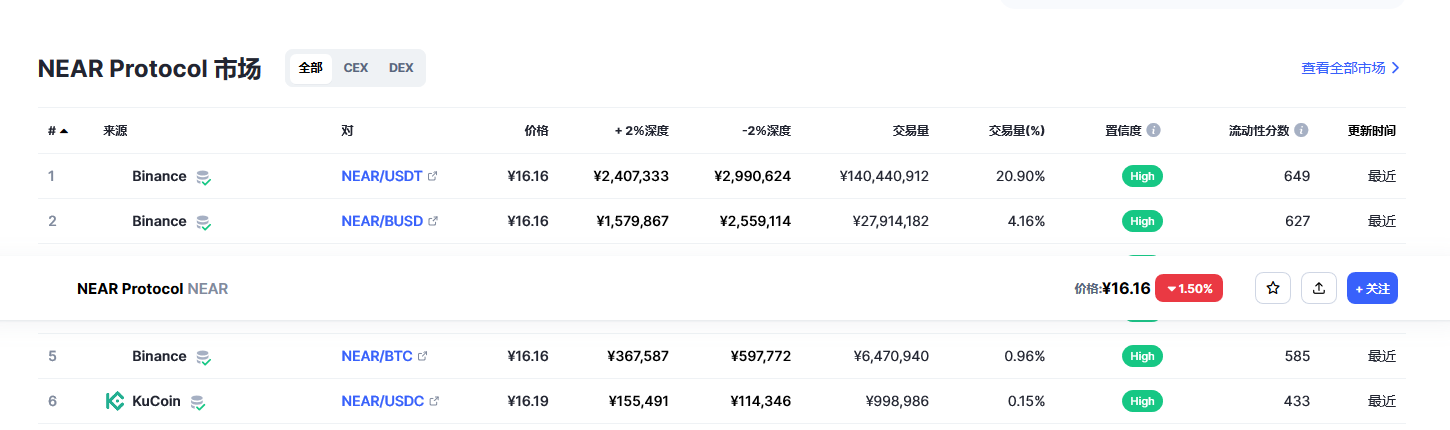This screenshot has width=1450, height=430.
Task: Open NEAR/USDT external link icon
Action: [x=433, y=176]
